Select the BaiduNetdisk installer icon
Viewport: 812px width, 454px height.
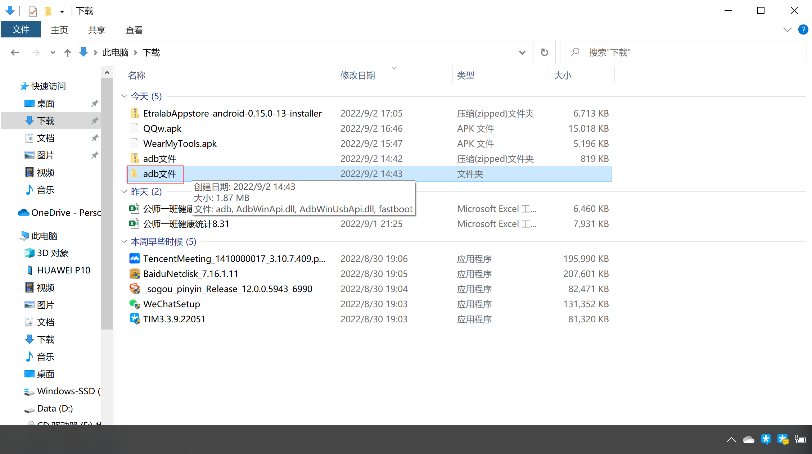click(x=135, y=273)
